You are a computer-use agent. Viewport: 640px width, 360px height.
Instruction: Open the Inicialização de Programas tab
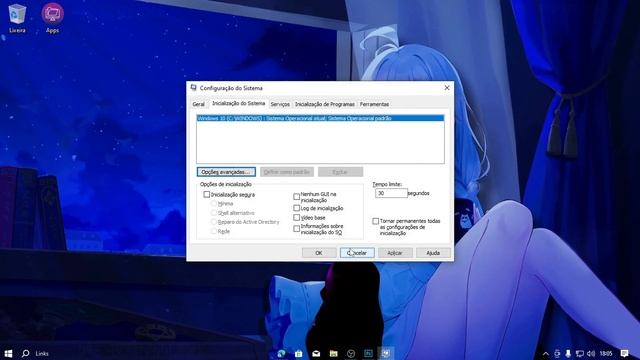[324, 104]
